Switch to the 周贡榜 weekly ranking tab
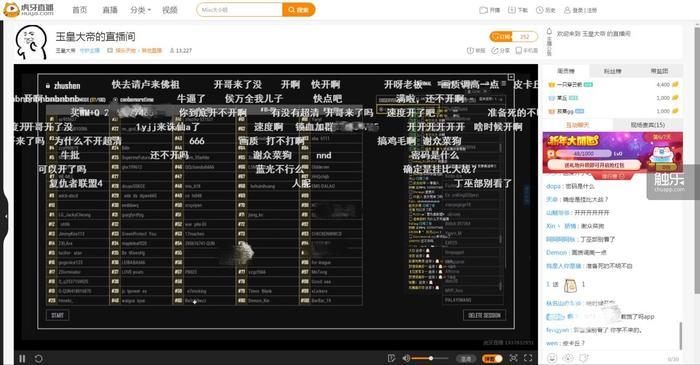This screenshot has height=365, width=700. [566, 71]
